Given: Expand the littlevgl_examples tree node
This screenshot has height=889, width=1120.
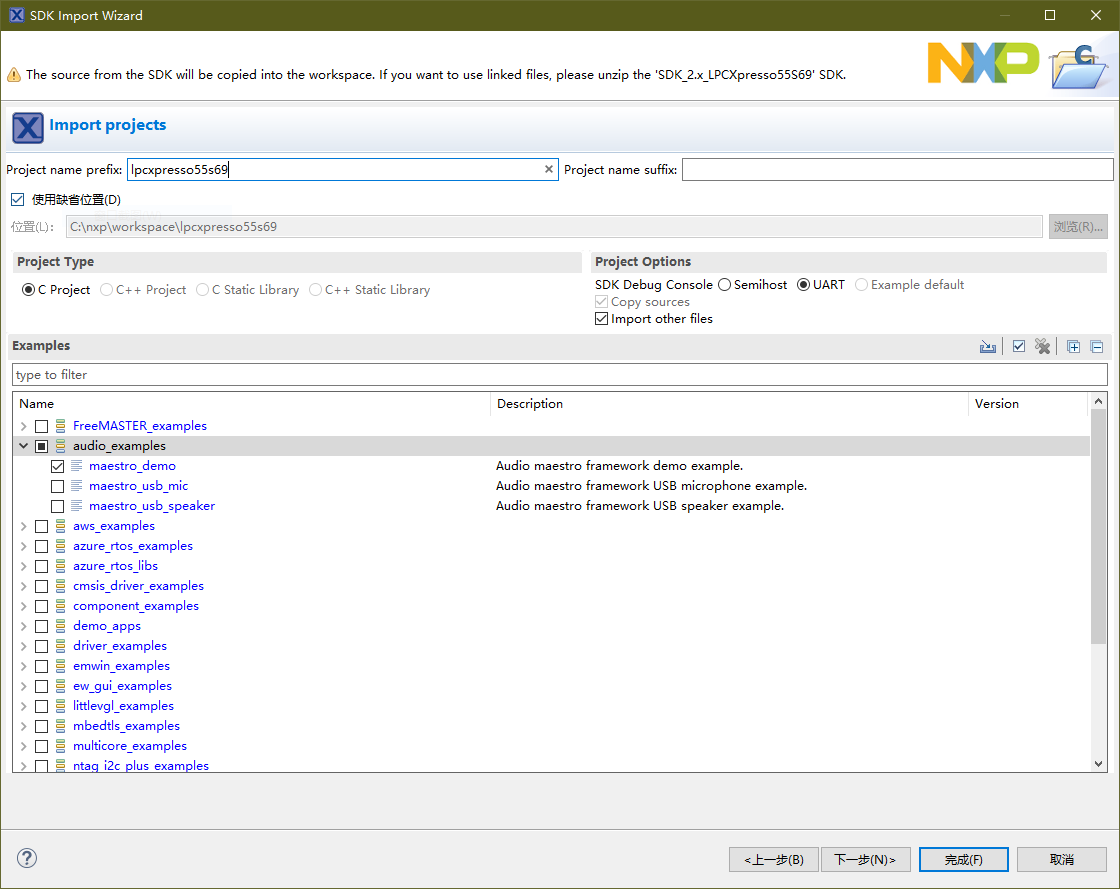Looking at the screenshot, I should (x=24, y=706).
